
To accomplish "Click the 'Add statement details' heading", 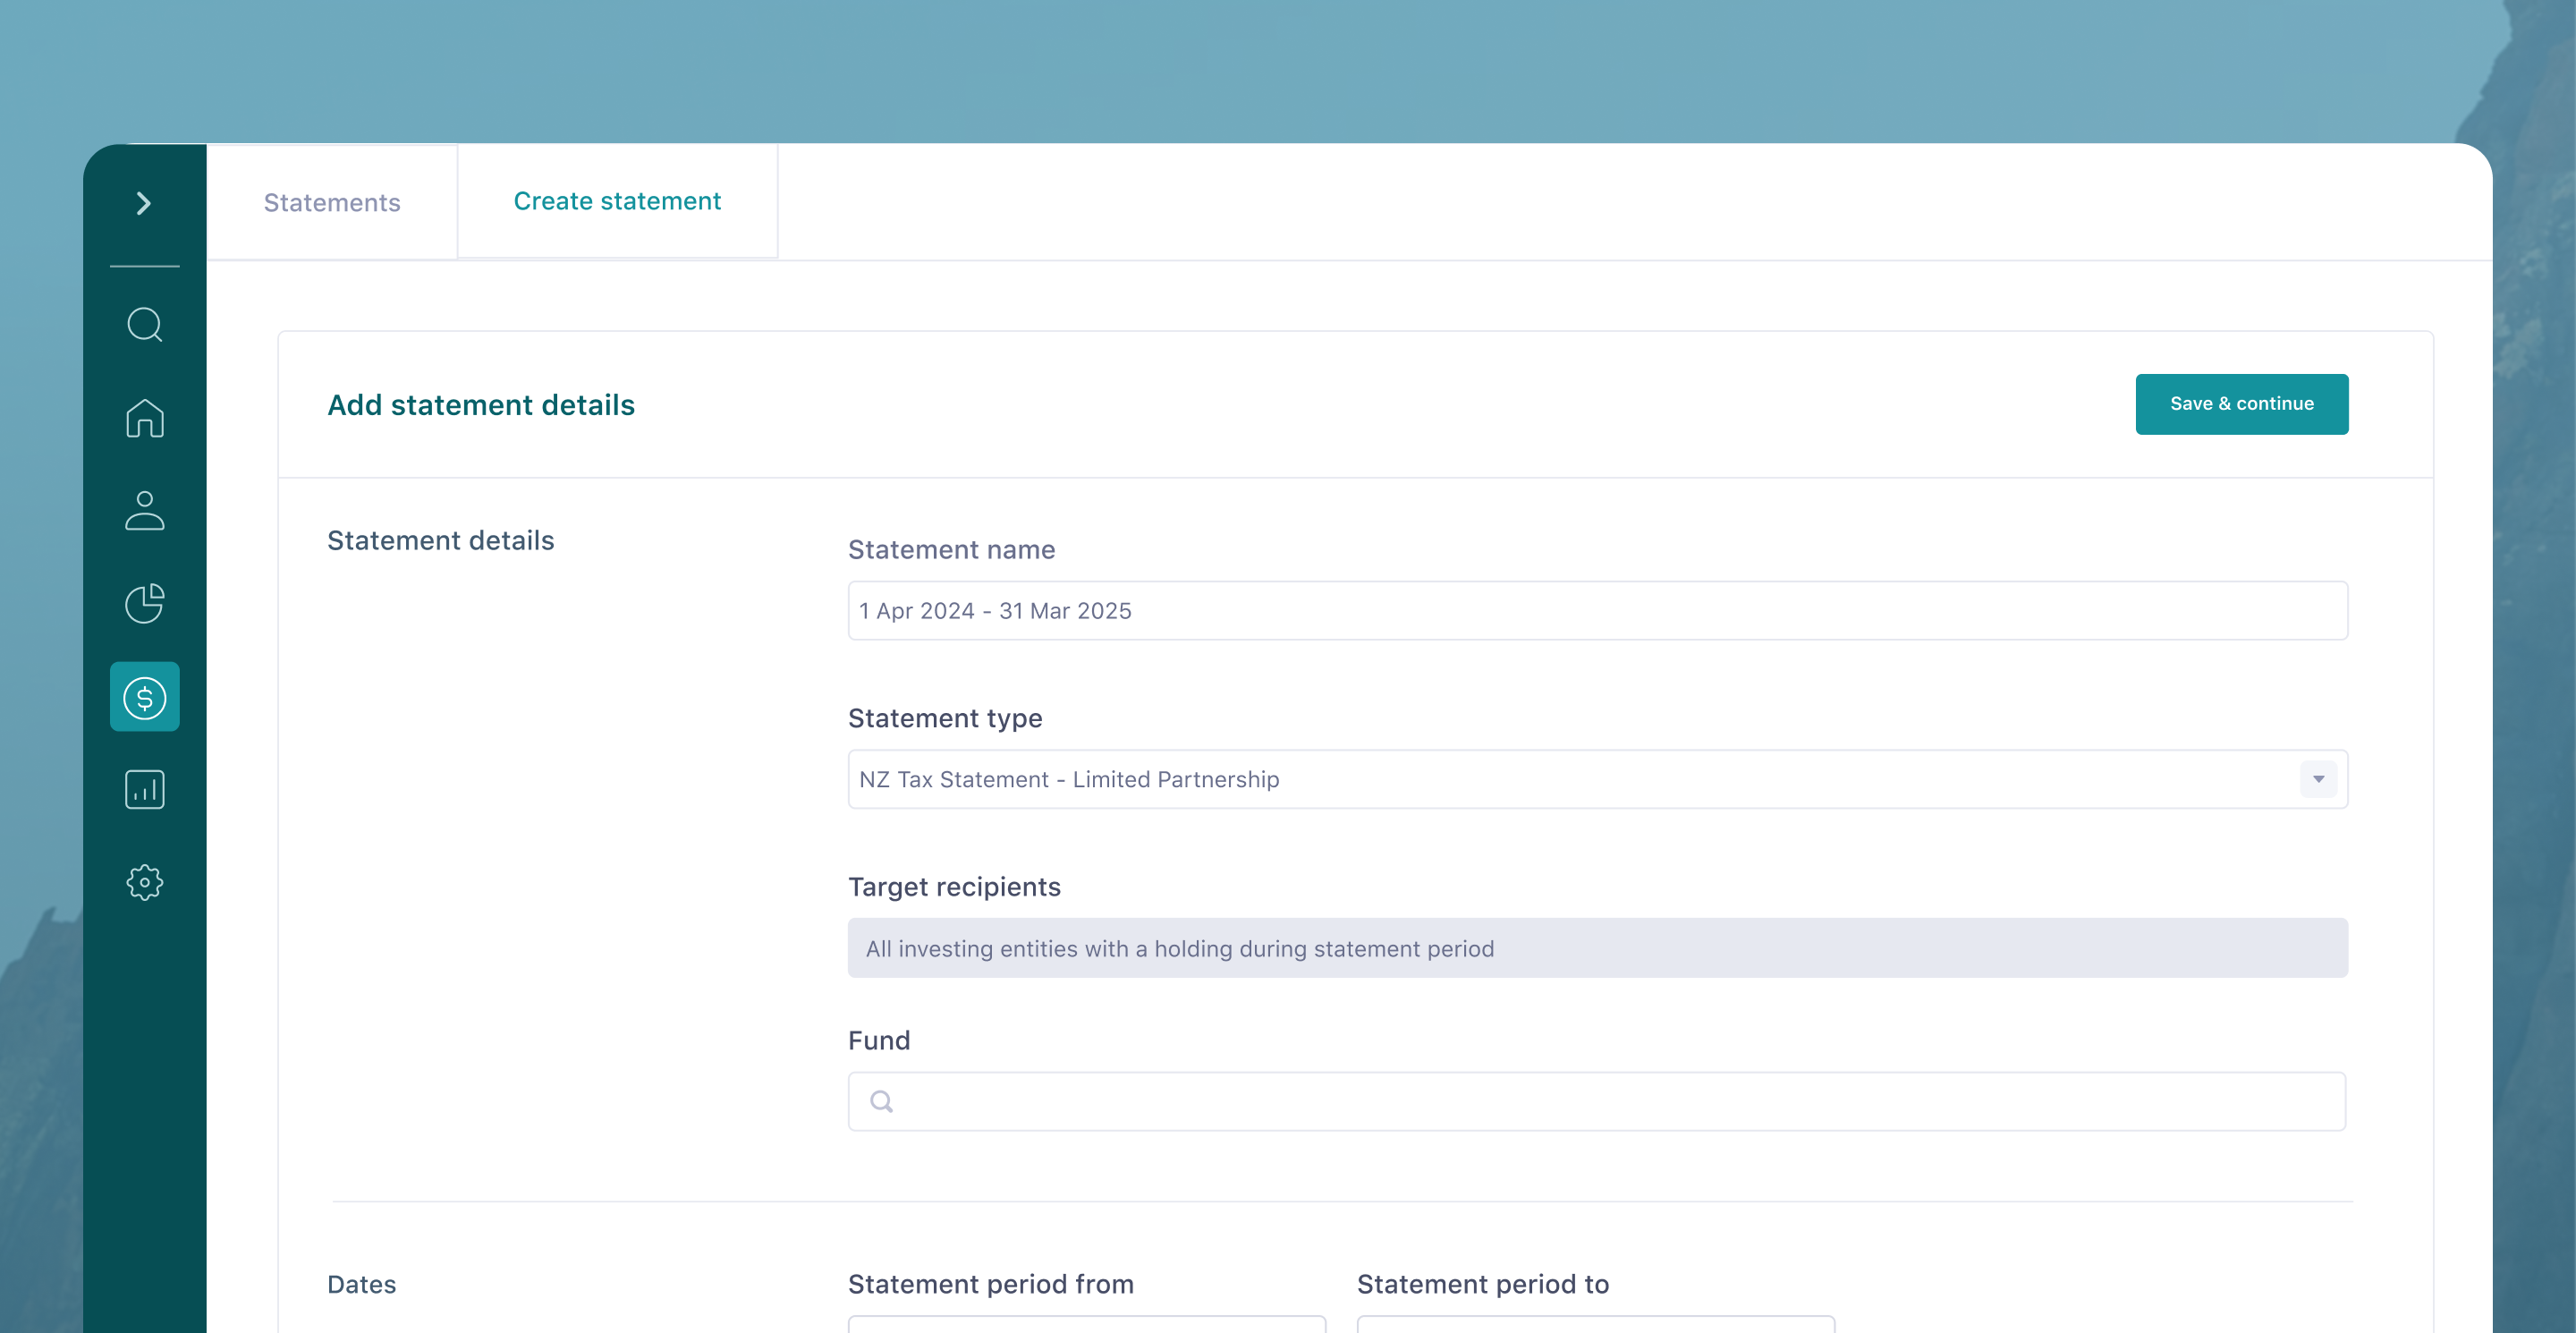I will (x=481, y=404).
